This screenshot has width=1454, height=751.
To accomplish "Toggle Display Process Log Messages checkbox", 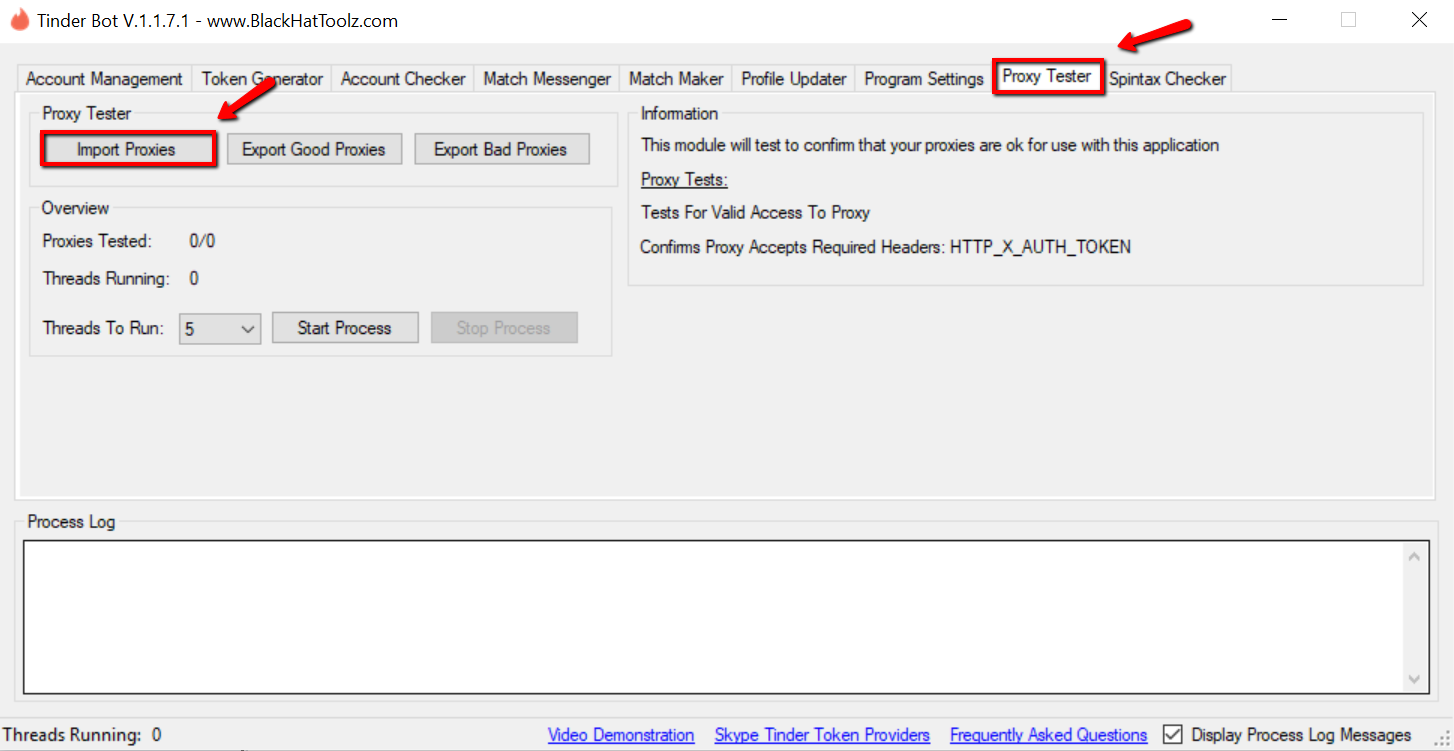I will pyautogui.click(x=1172, y=735).
